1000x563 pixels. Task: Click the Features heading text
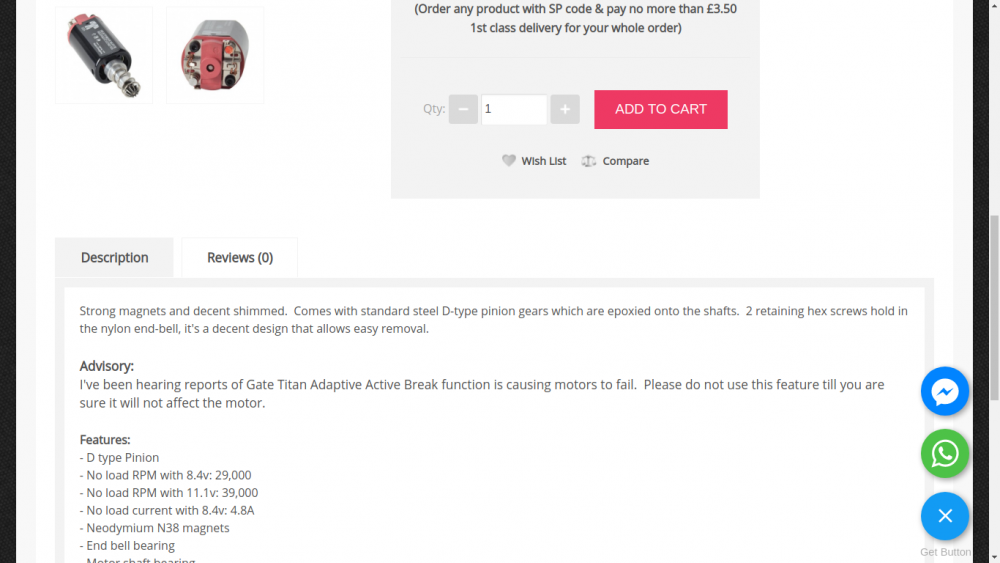click(x=105, y=440)
